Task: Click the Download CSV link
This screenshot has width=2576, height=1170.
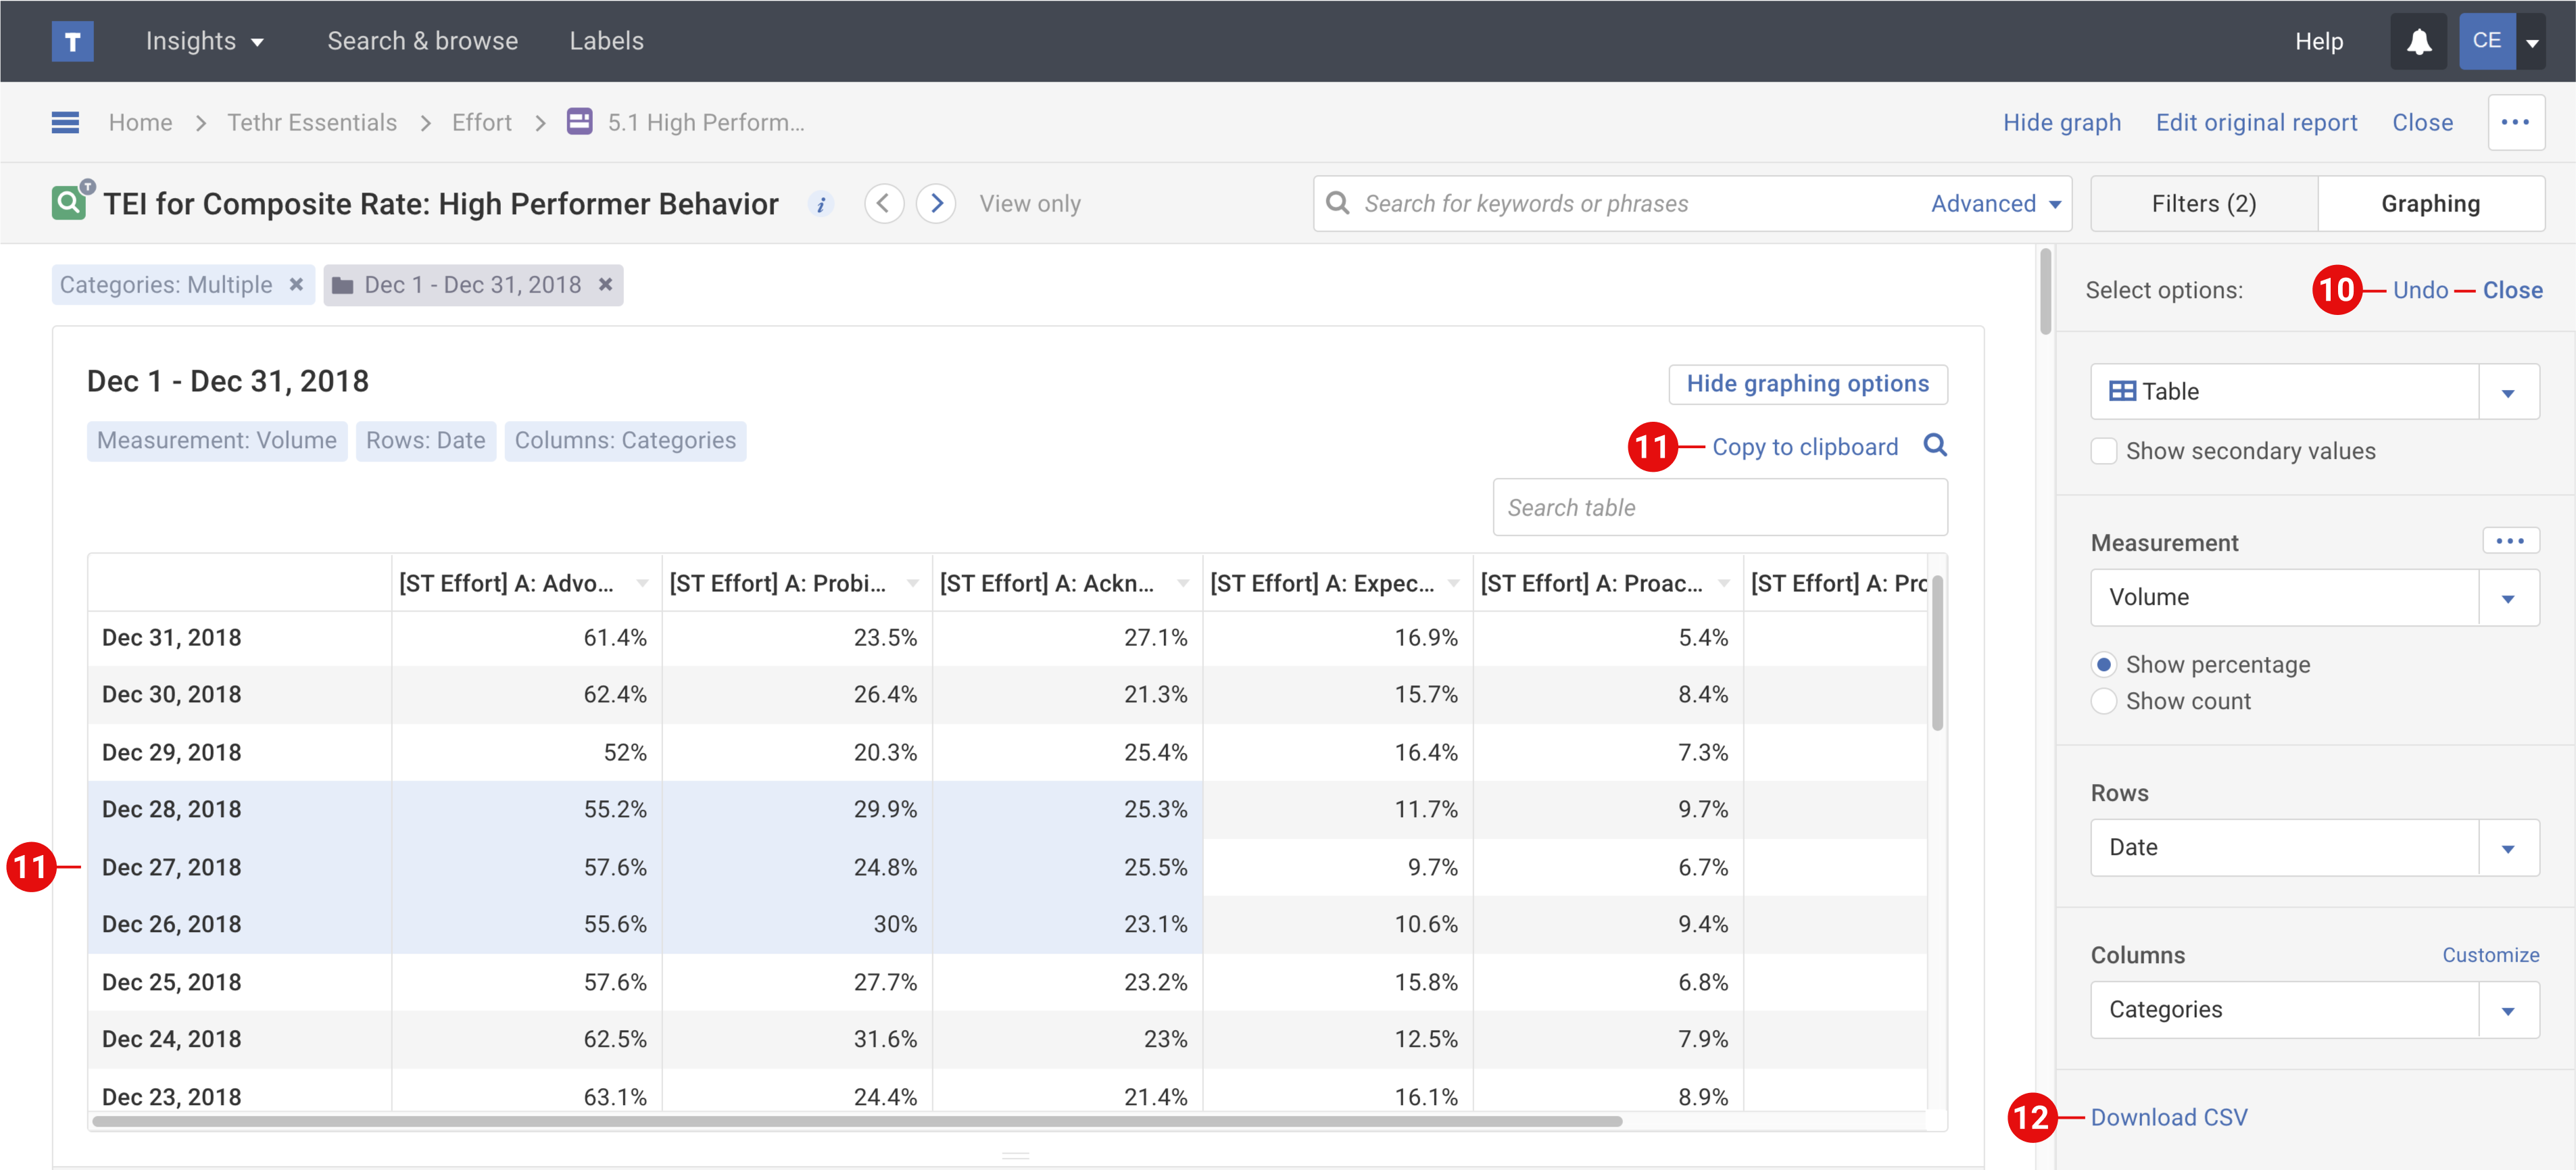Action: [2169, 1117]
